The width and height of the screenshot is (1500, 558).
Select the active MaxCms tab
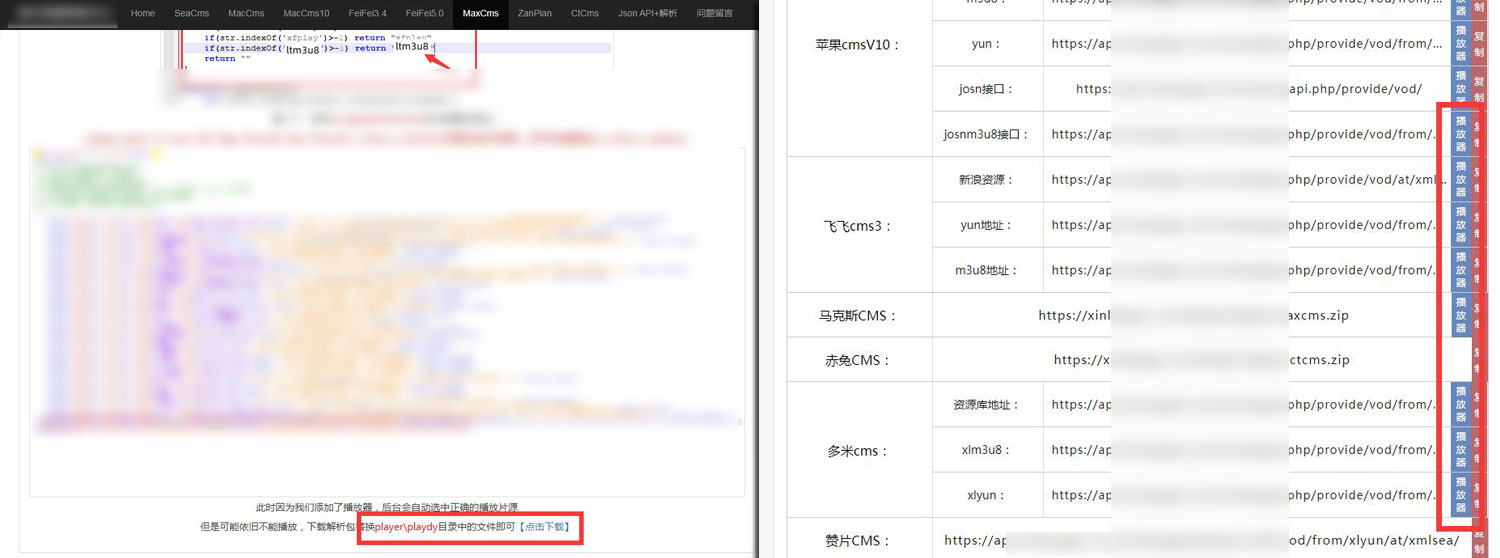point(480,14)
